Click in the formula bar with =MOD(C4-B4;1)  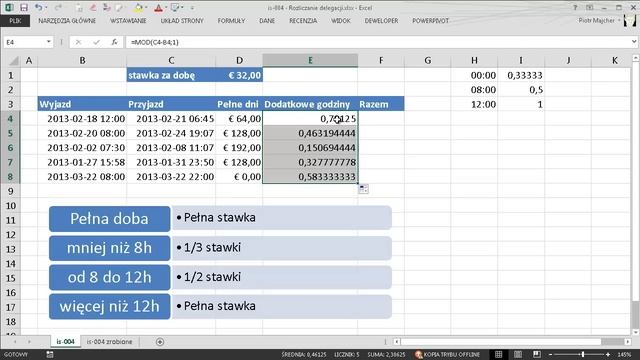click(378, 42)
